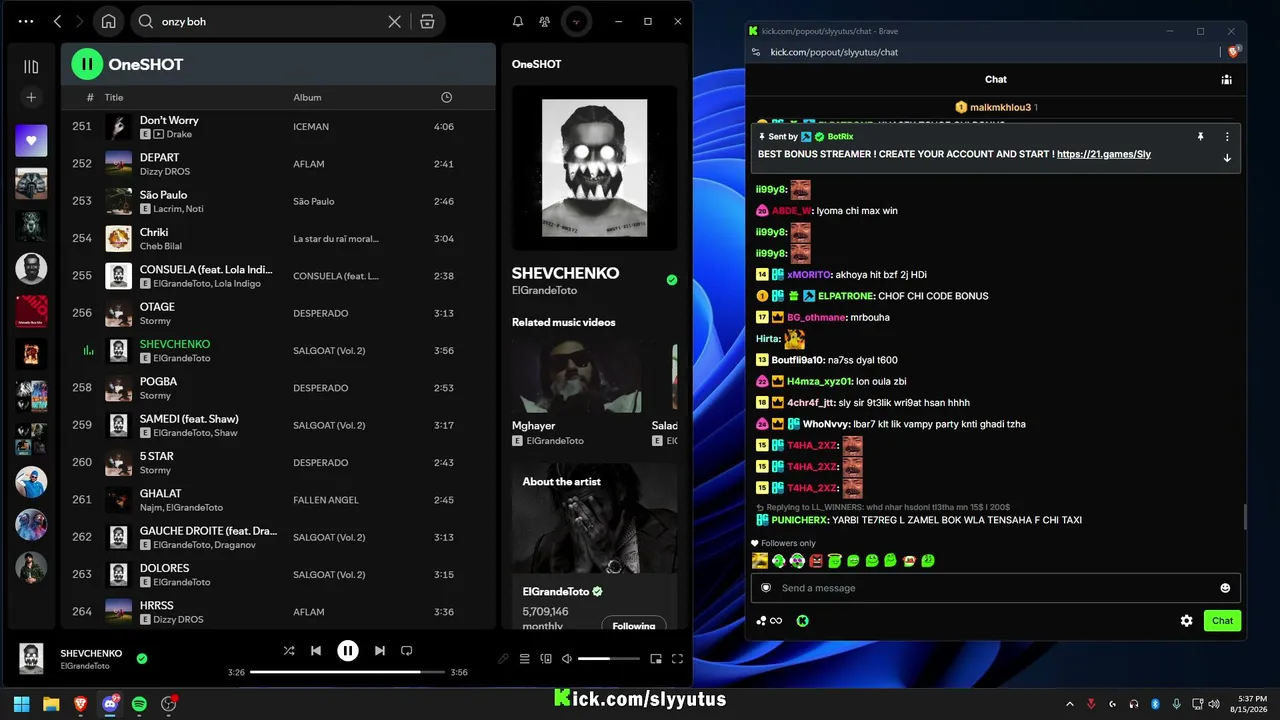Open the 21.games/Sly link
This screenshot has height=720, width=1280.
(x=1104, y=155)
